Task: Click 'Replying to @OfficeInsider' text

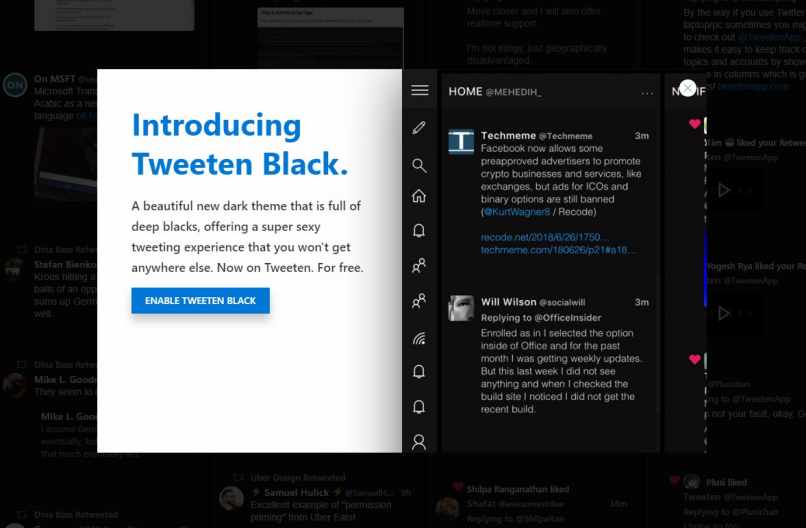Action: pos(541,318)
